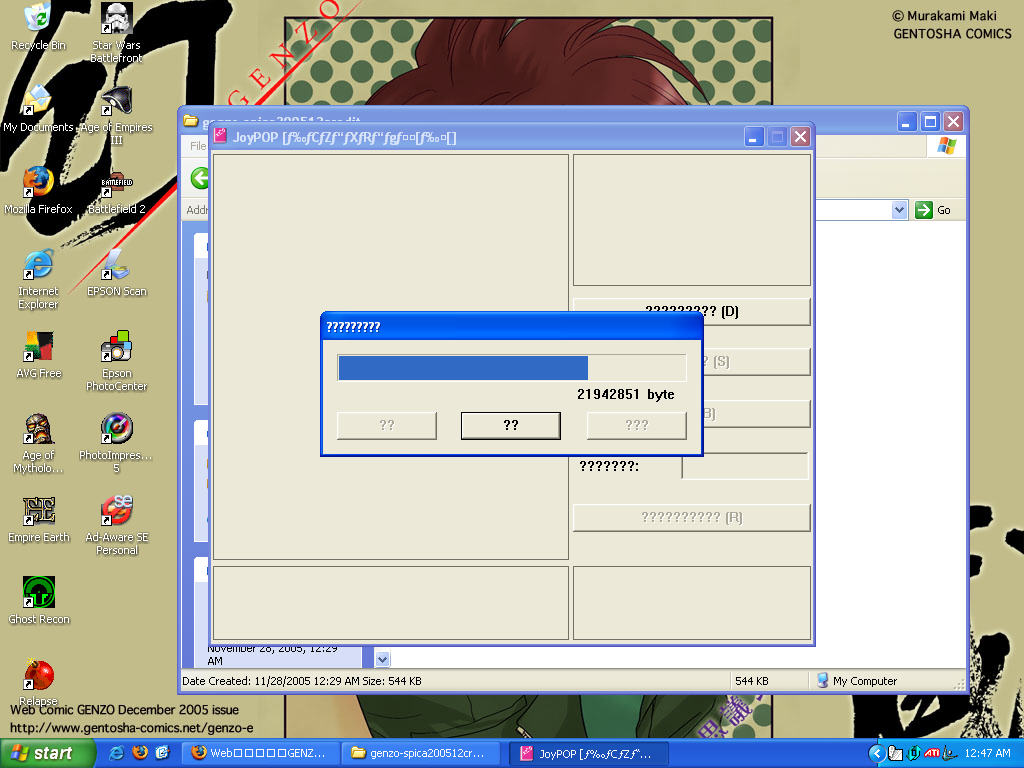Click the Internet Explorer quick launch icon

tap(117, 752)
